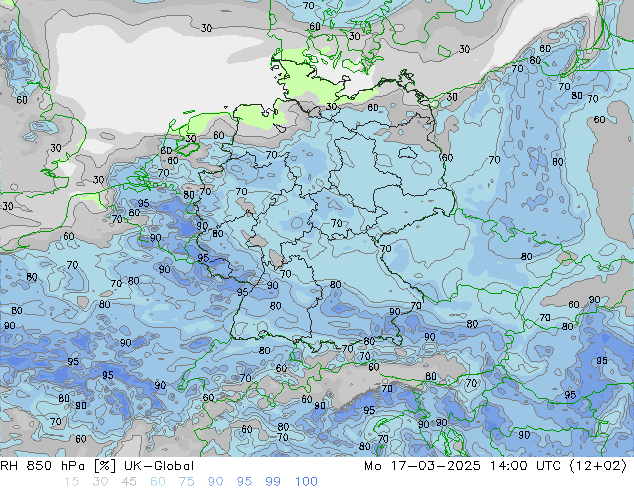The image size is (634, 490).
Task: Click legend value "90" in bottom scale
Action: coord(215,482)
